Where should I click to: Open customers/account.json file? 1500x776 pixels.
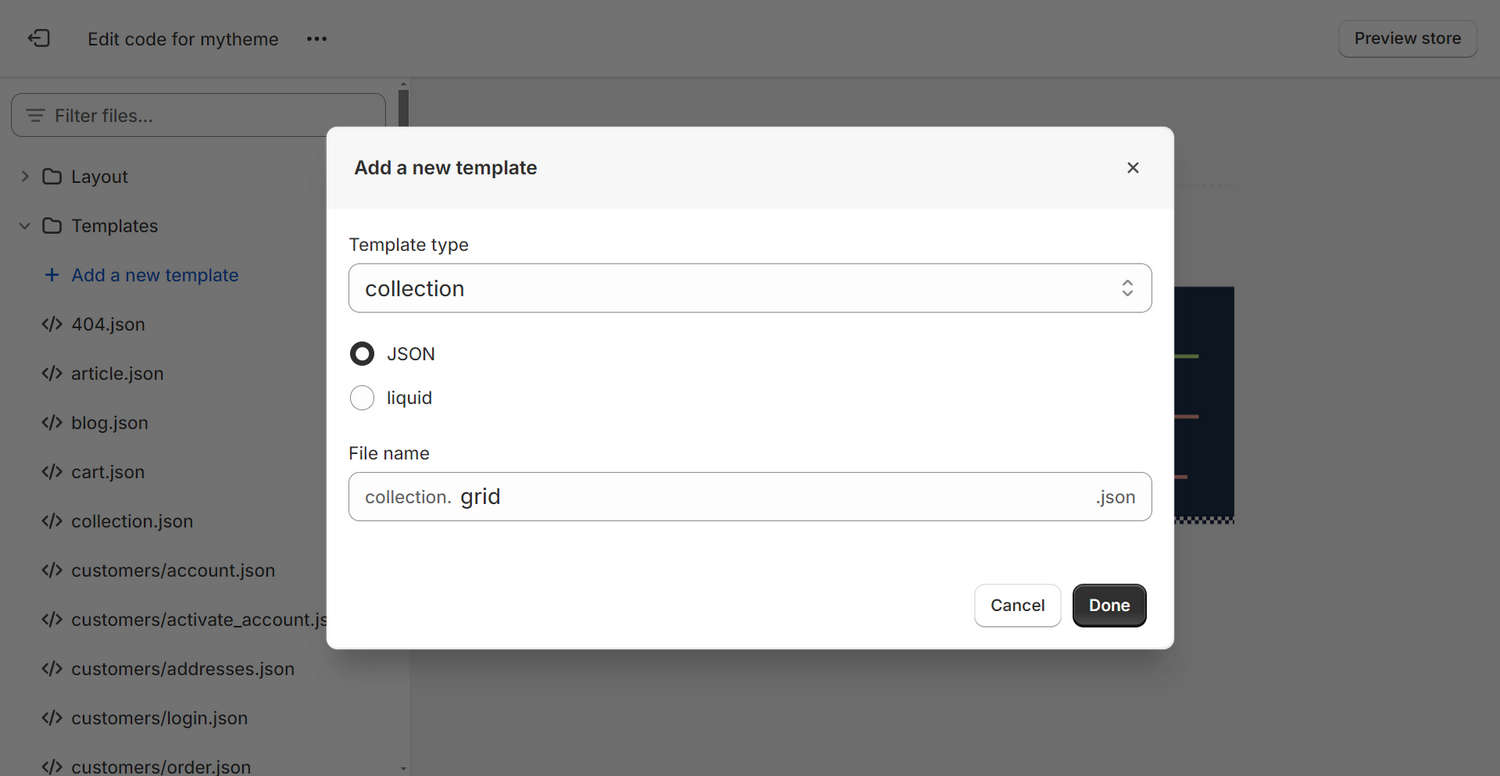[173, 570]
